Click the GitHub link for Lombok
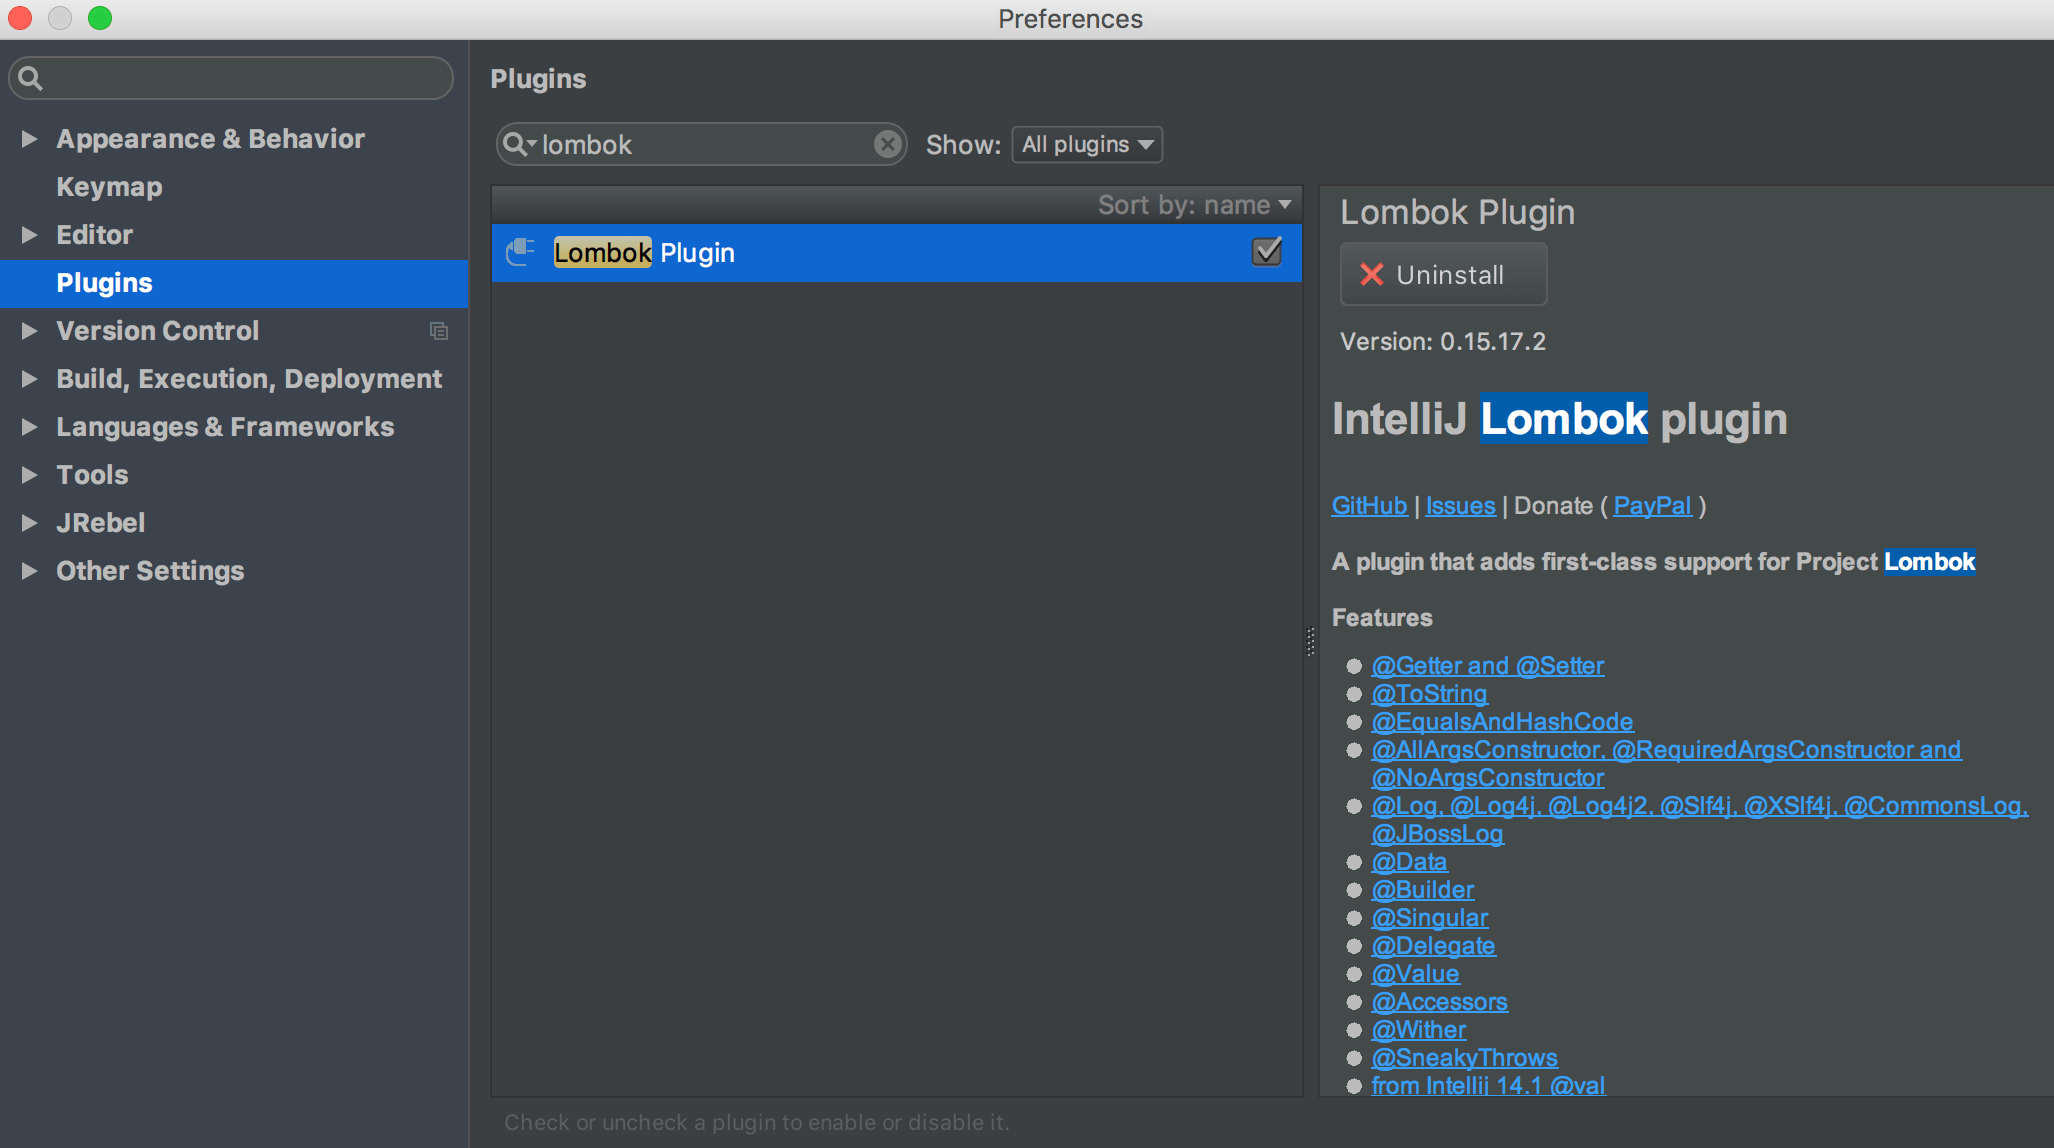The width and height of the screenshot is (2054, 1148). pos(1366,505)
